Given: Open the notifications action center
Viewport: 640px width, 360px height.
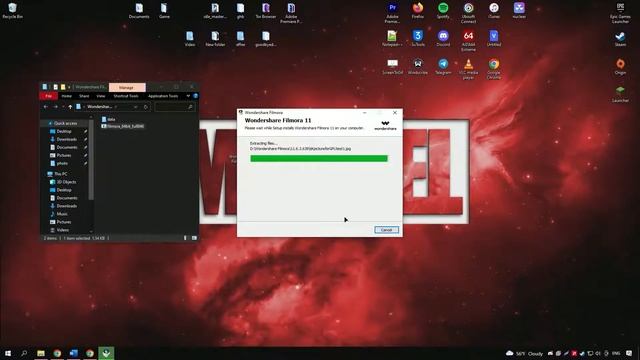Looking at the screenshot, I should click(x=629, y=353).
